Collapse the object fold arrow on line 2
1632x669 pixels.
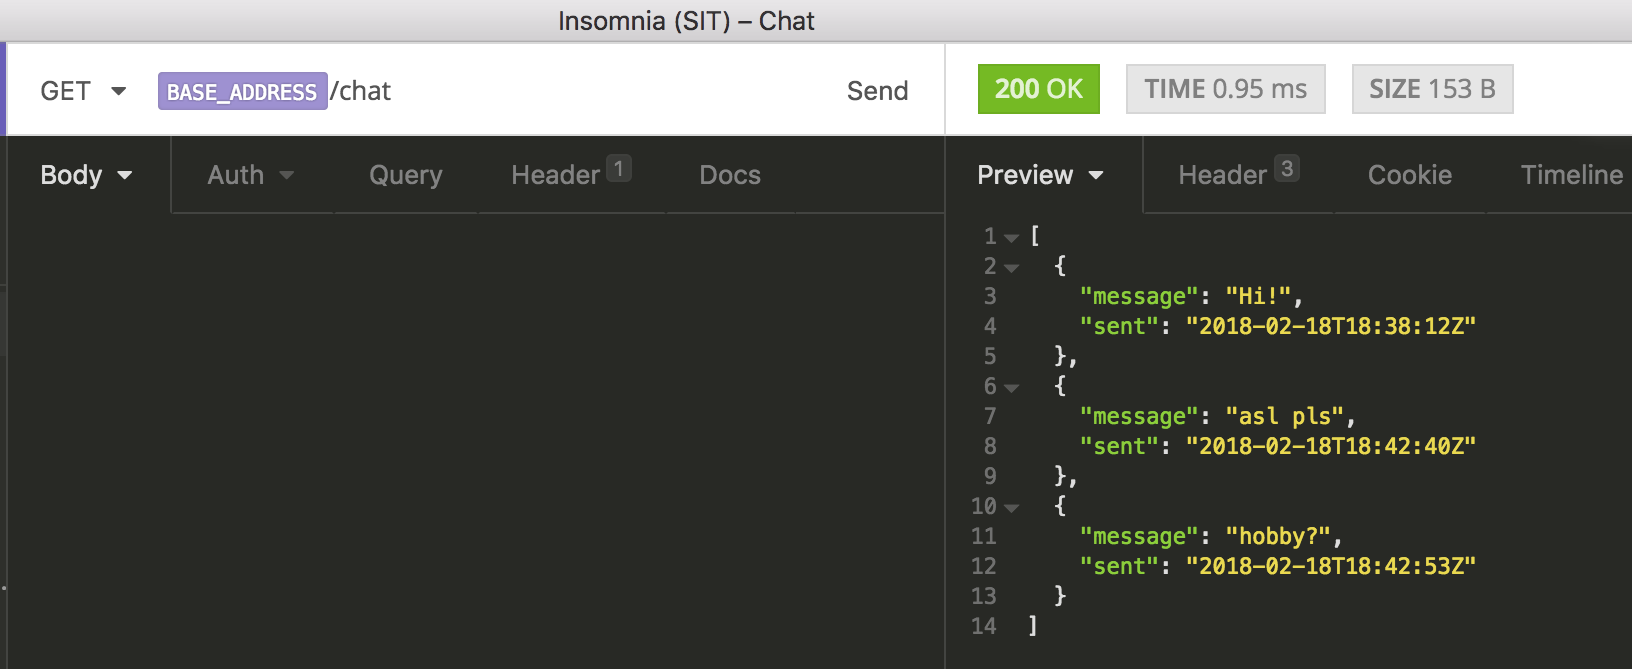point(1012,268)
